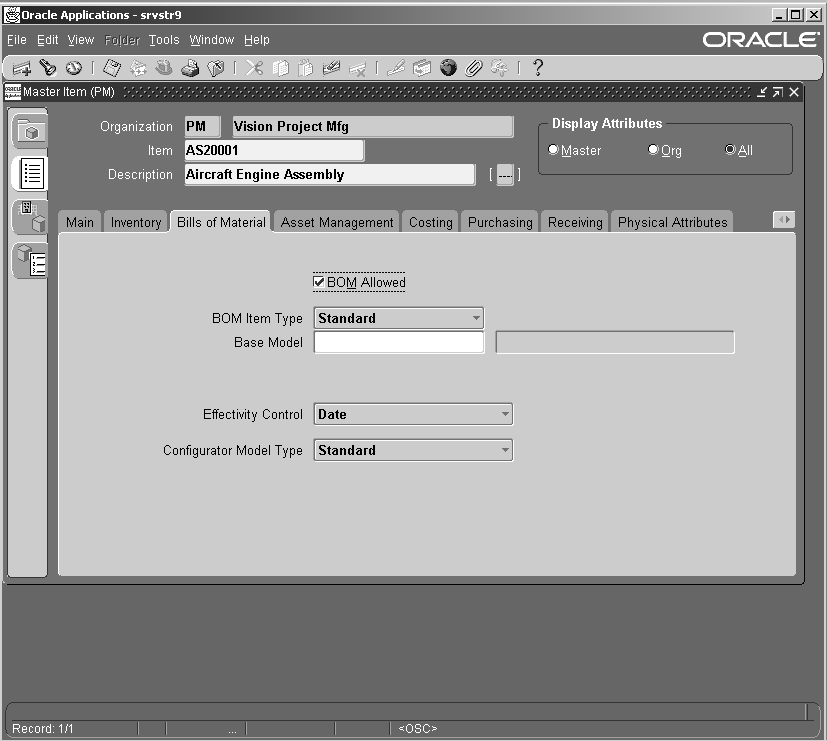
Task: Click the Translations globe icon
Action: (448, 68)
